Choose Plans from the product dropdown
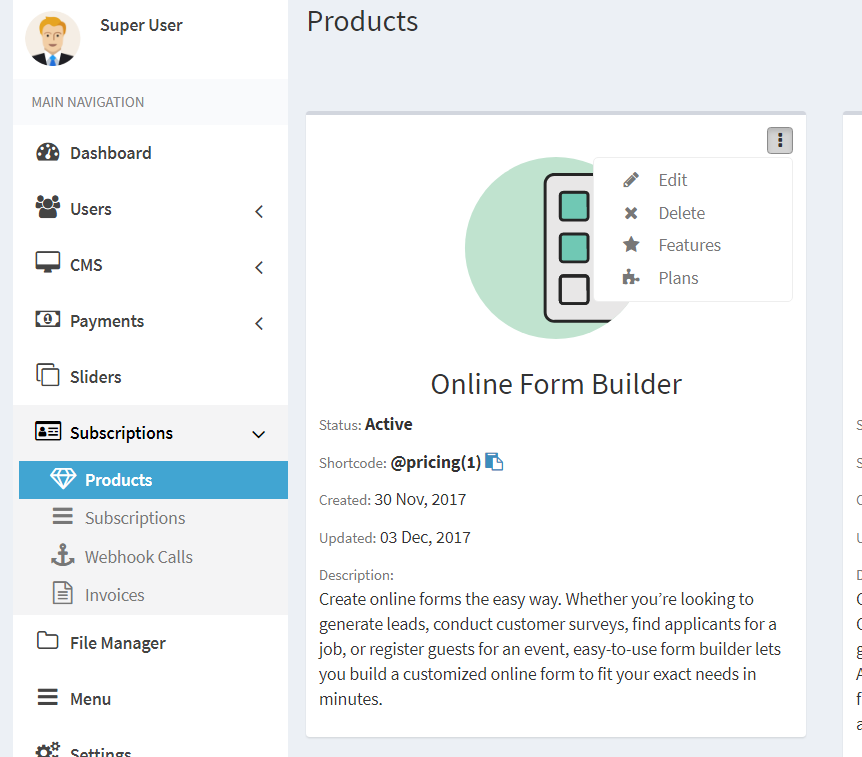Viewport: 862px width, 757px height. point(678,278)
